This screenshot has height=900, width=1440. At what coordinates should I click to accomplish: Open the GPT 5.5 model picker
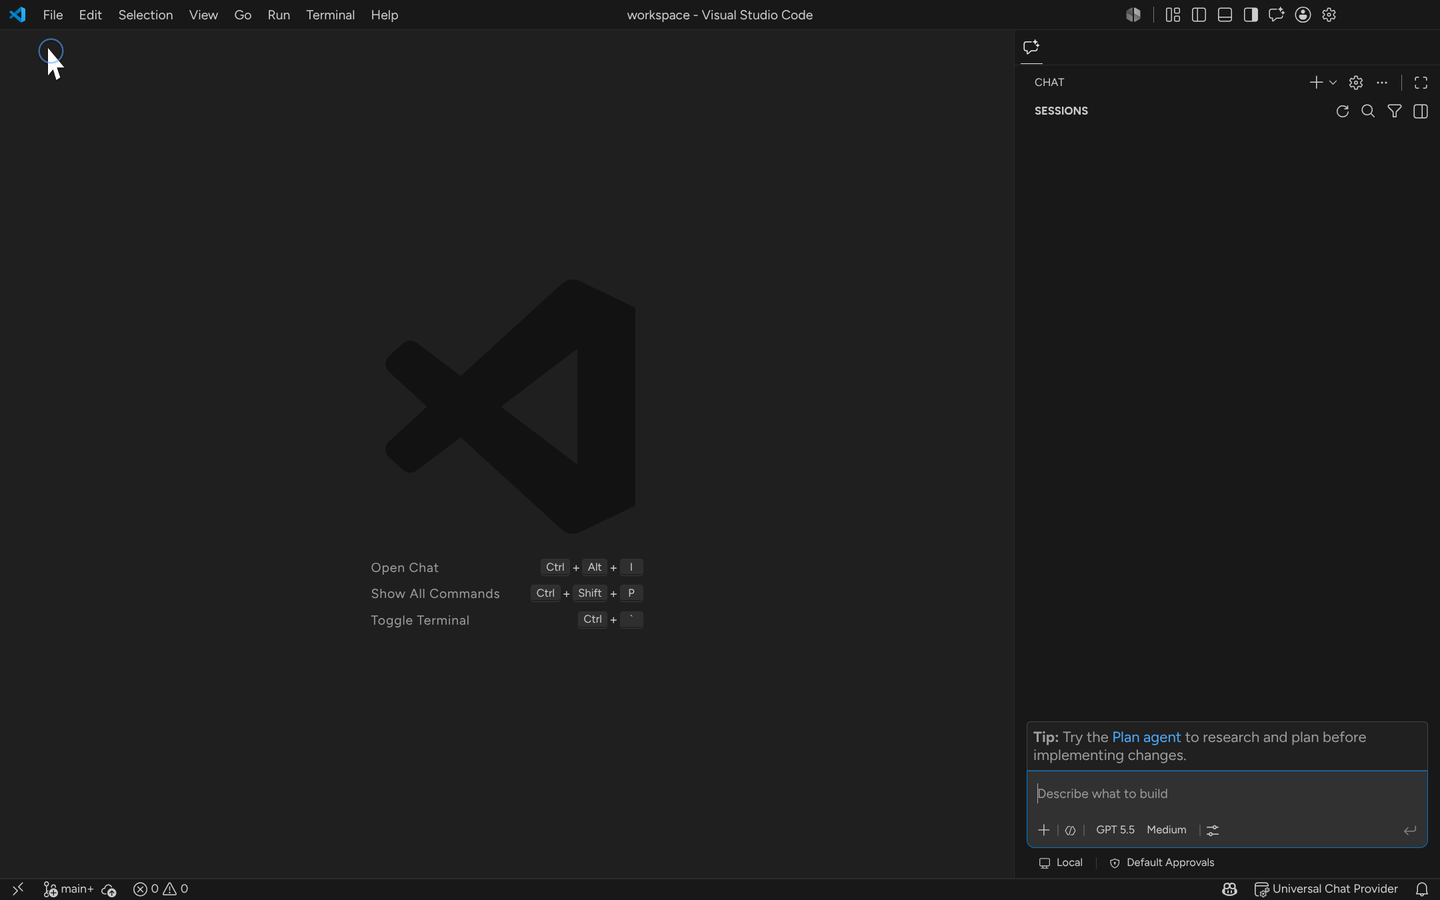pyautogui.click(x=1115, y=830)
